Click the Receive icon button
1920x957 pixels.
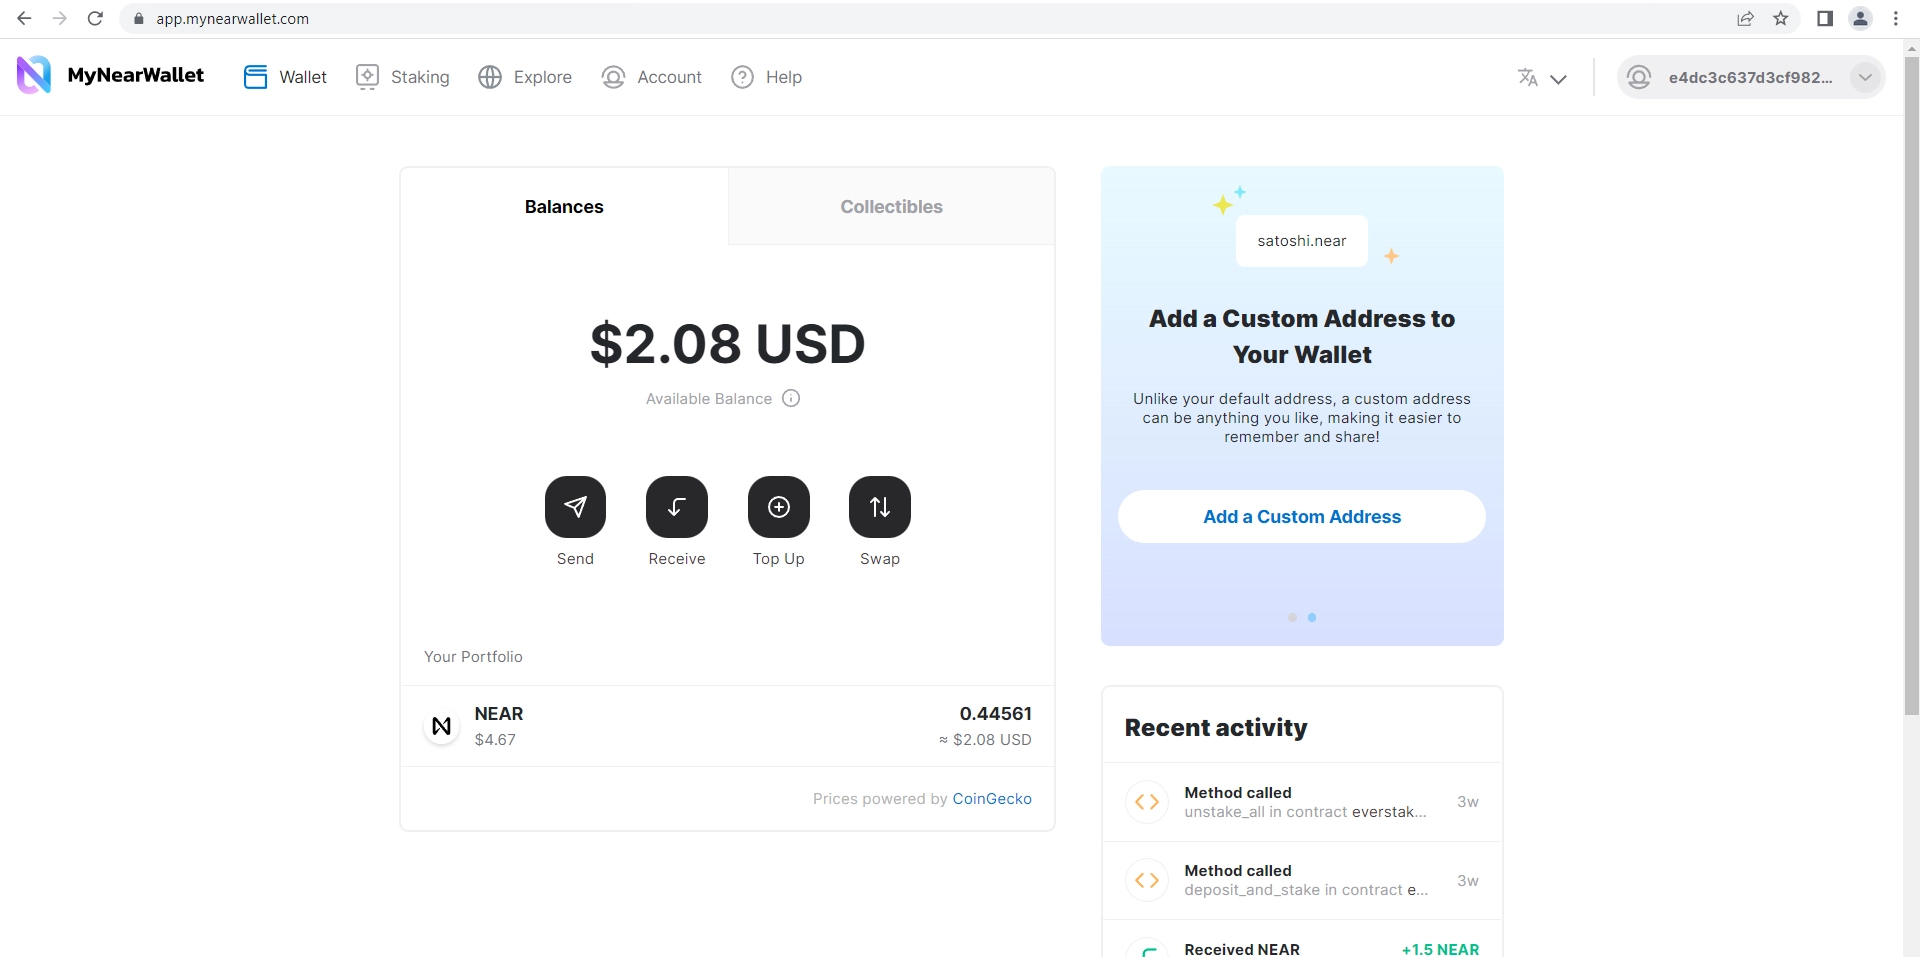pos(677,507)
